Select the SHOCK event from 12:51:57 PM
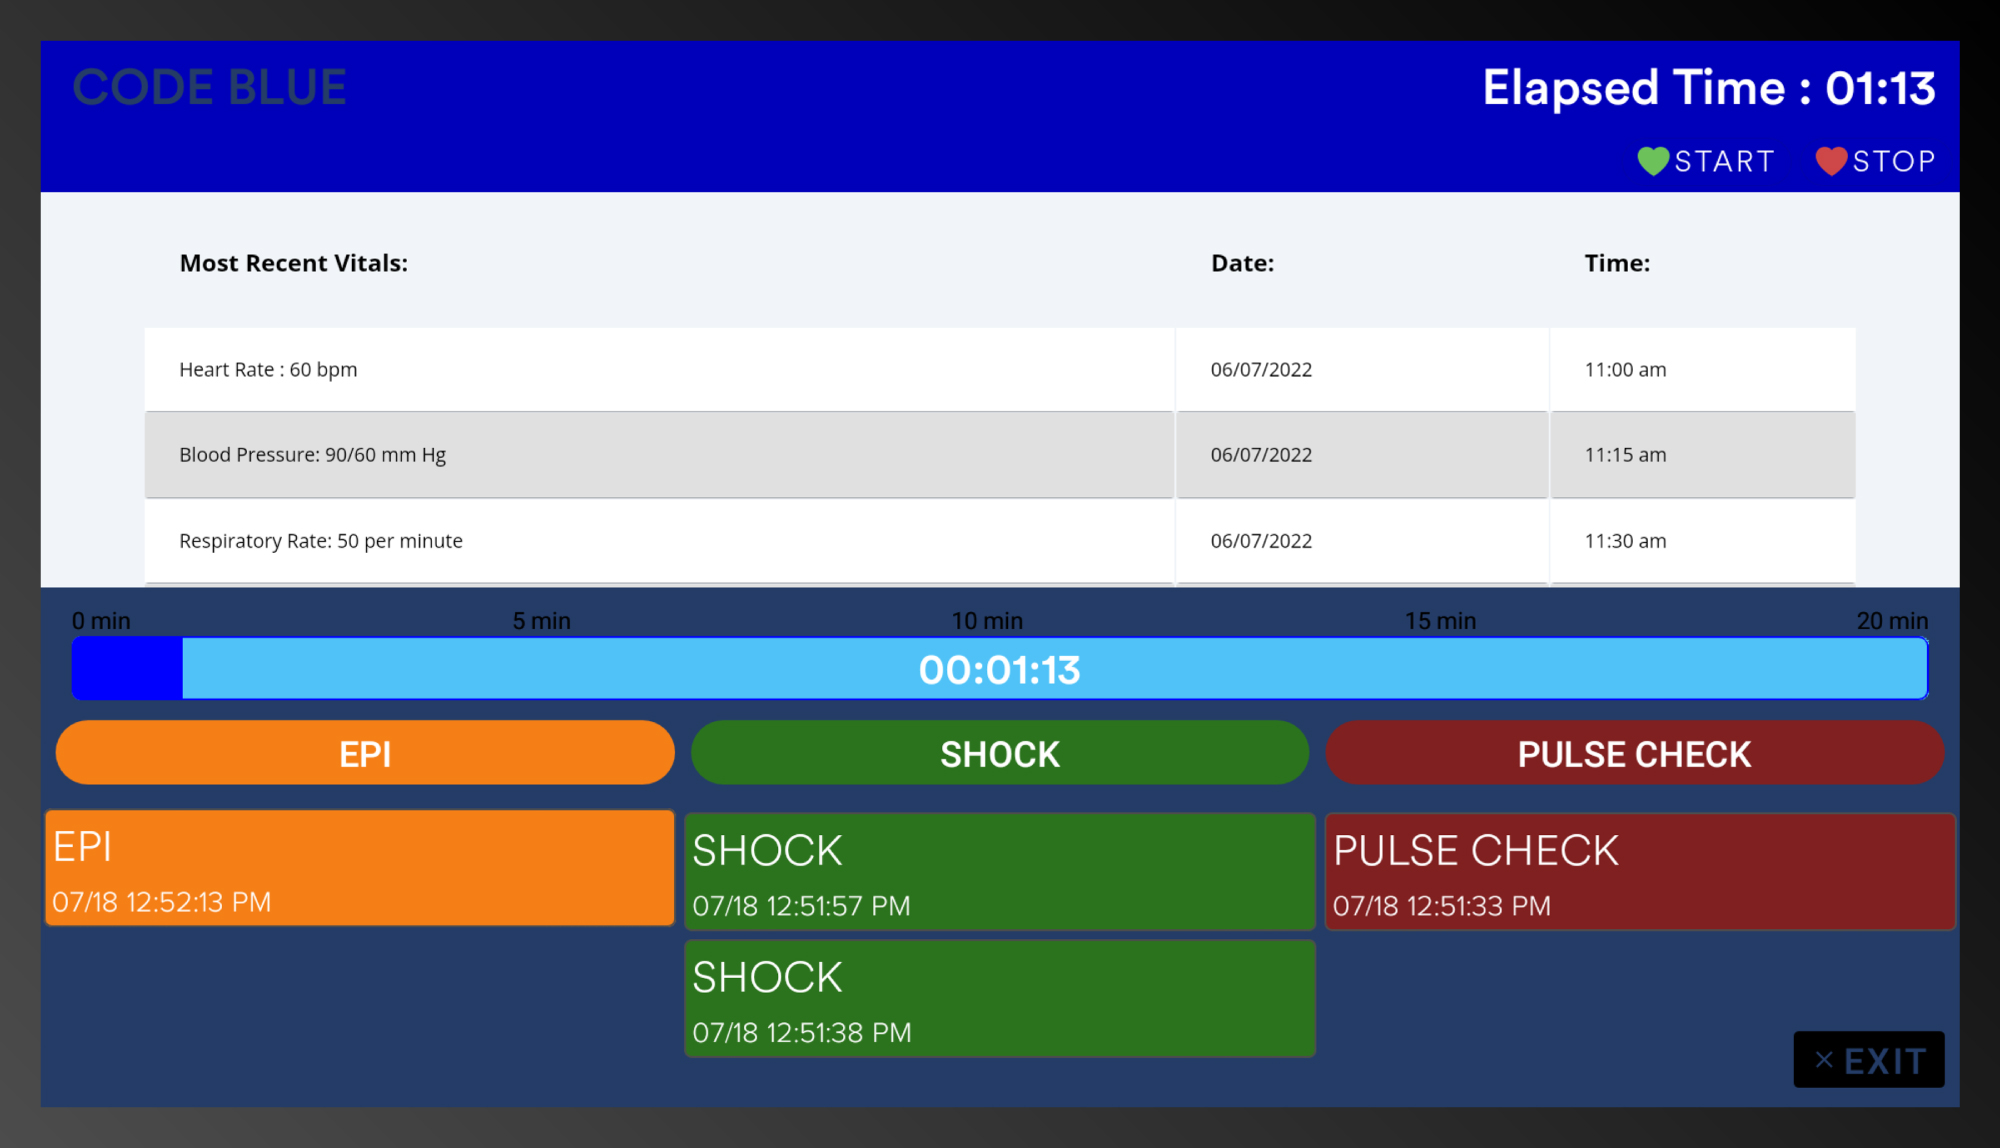Viewport: 2000px width, 1148px height. coord(999,870)
